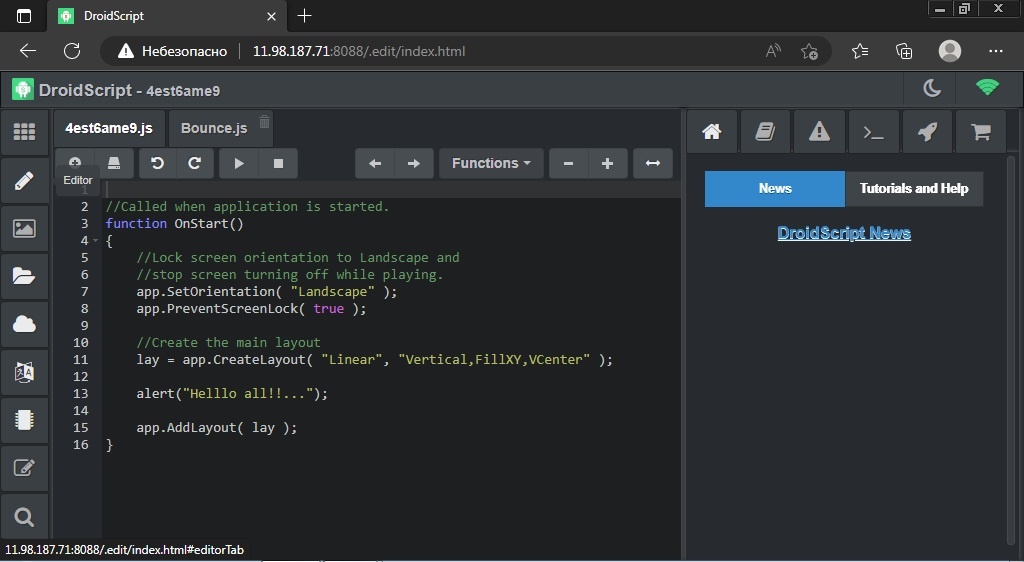The image size is (1024, 562).
Task: Open browser settings and more menu
Action: point(995,51)
